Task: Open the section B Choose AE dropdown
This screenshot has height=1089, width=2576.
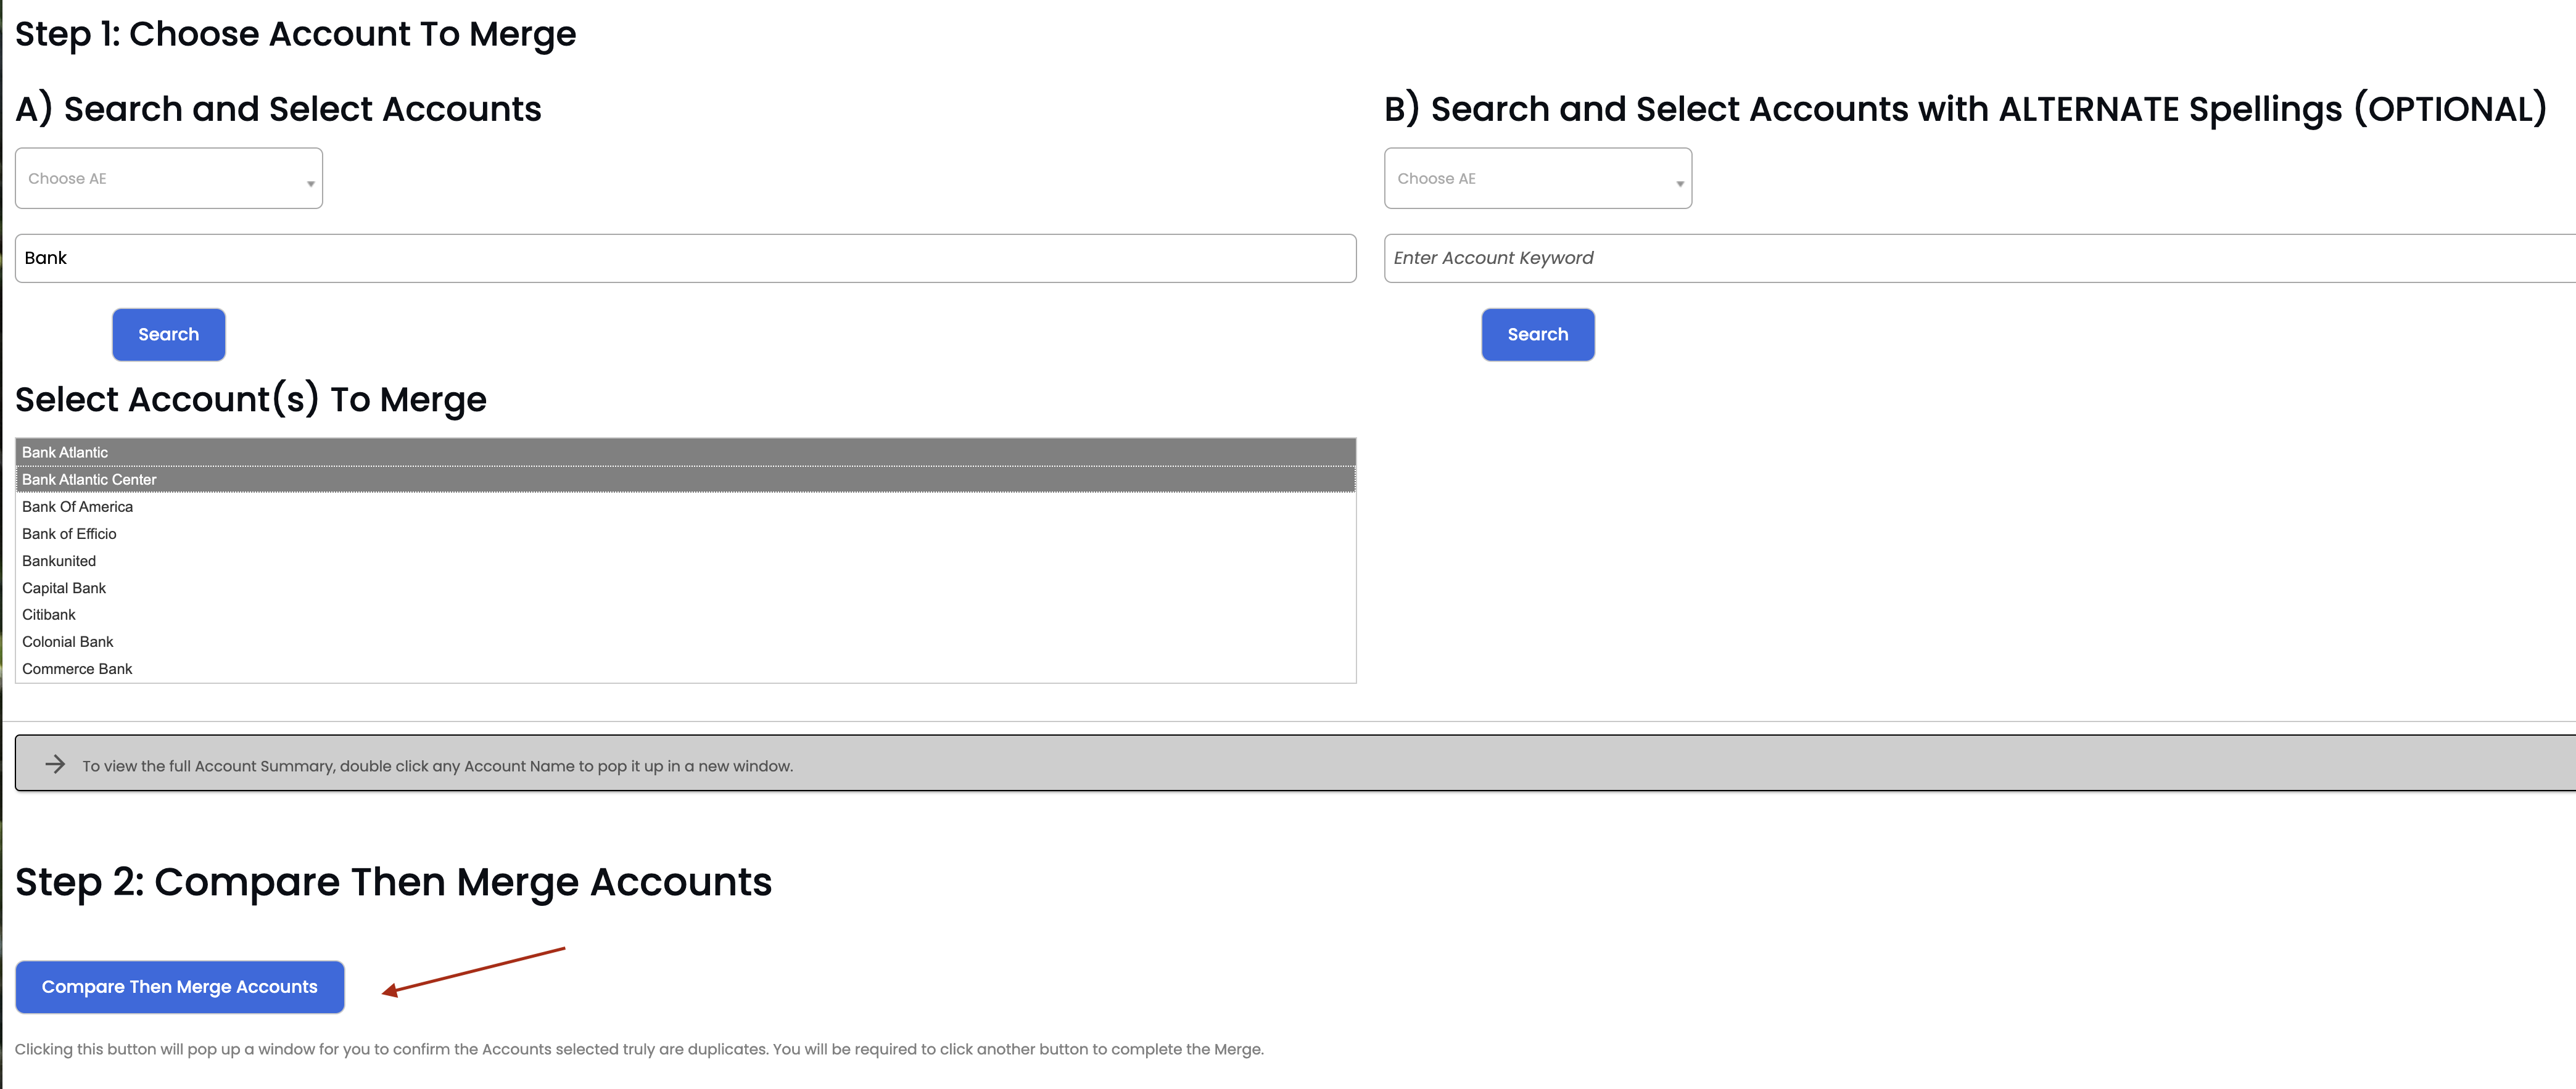Action: [1538, 178]
